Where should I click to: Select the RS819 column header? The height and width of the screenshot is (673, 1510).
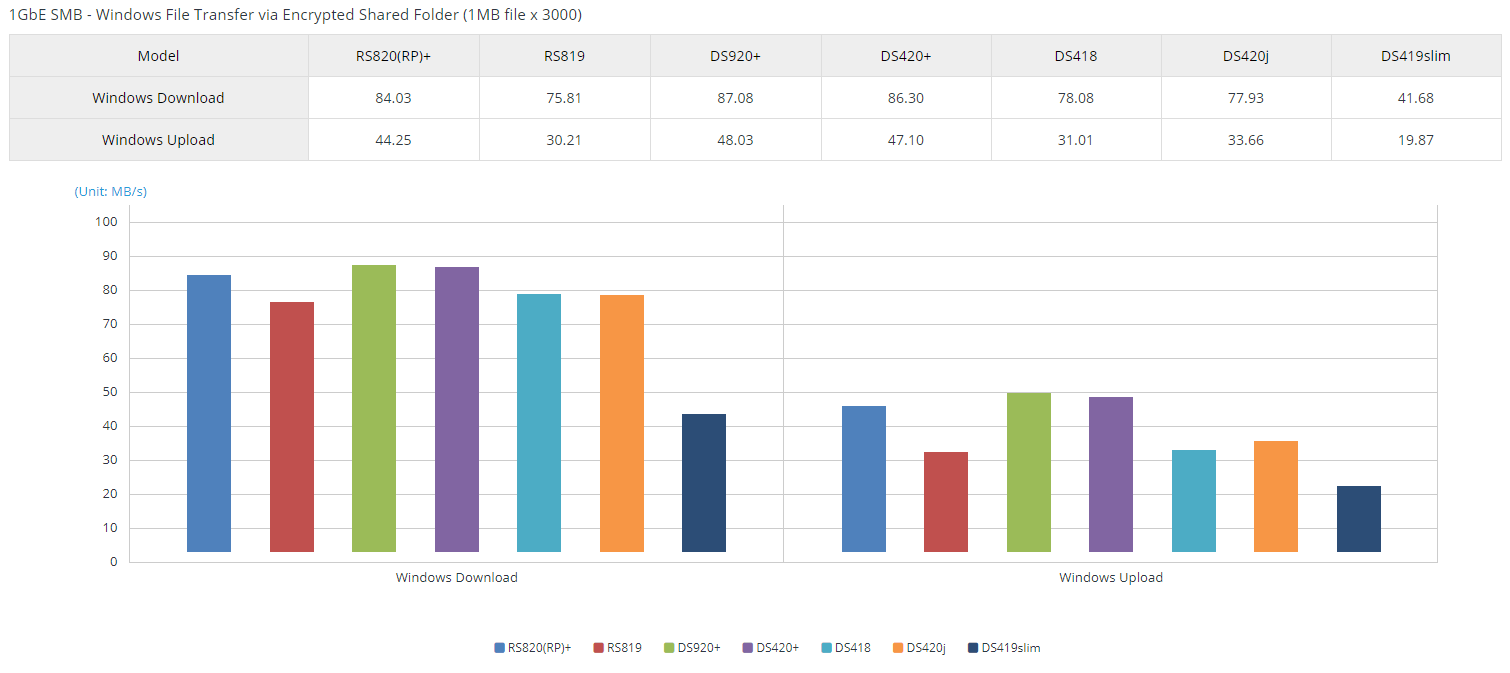pyautogui.click(x=565, y=56)
